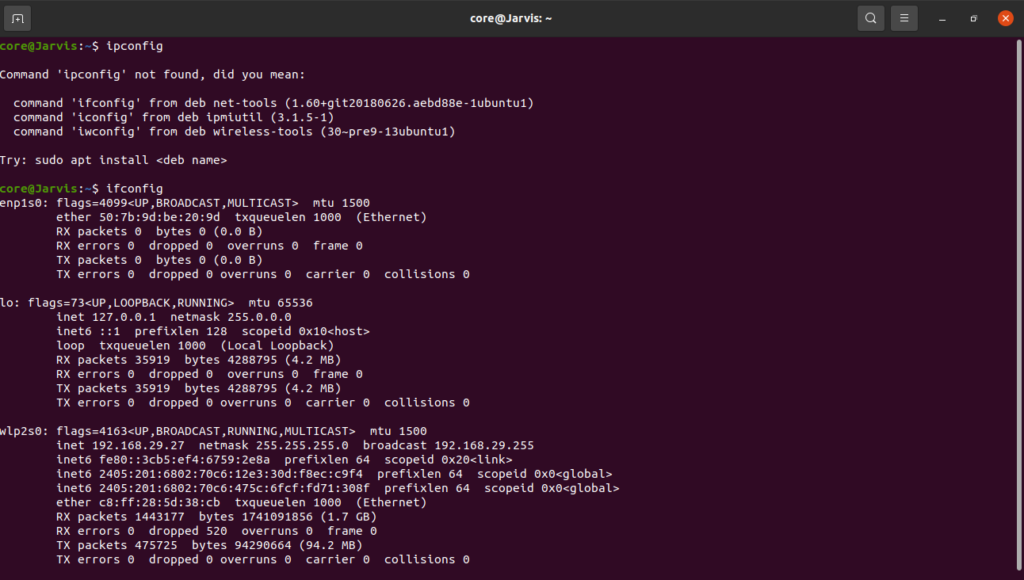Screen dimensions: 1024x580
Task: Click TX packets 475725 line
Action: [209, 545]
